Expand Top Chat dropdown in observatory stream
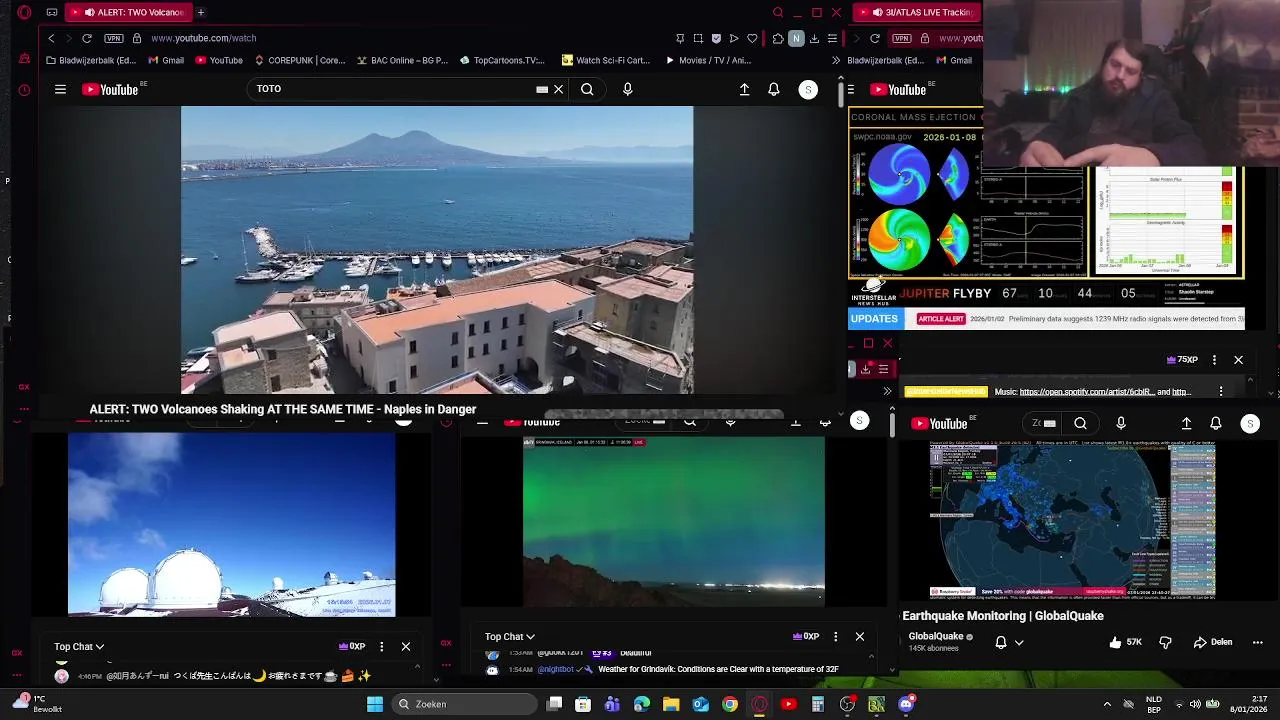Image resolution: width=1280 pixels, height=720 pixels. point(79,647)
